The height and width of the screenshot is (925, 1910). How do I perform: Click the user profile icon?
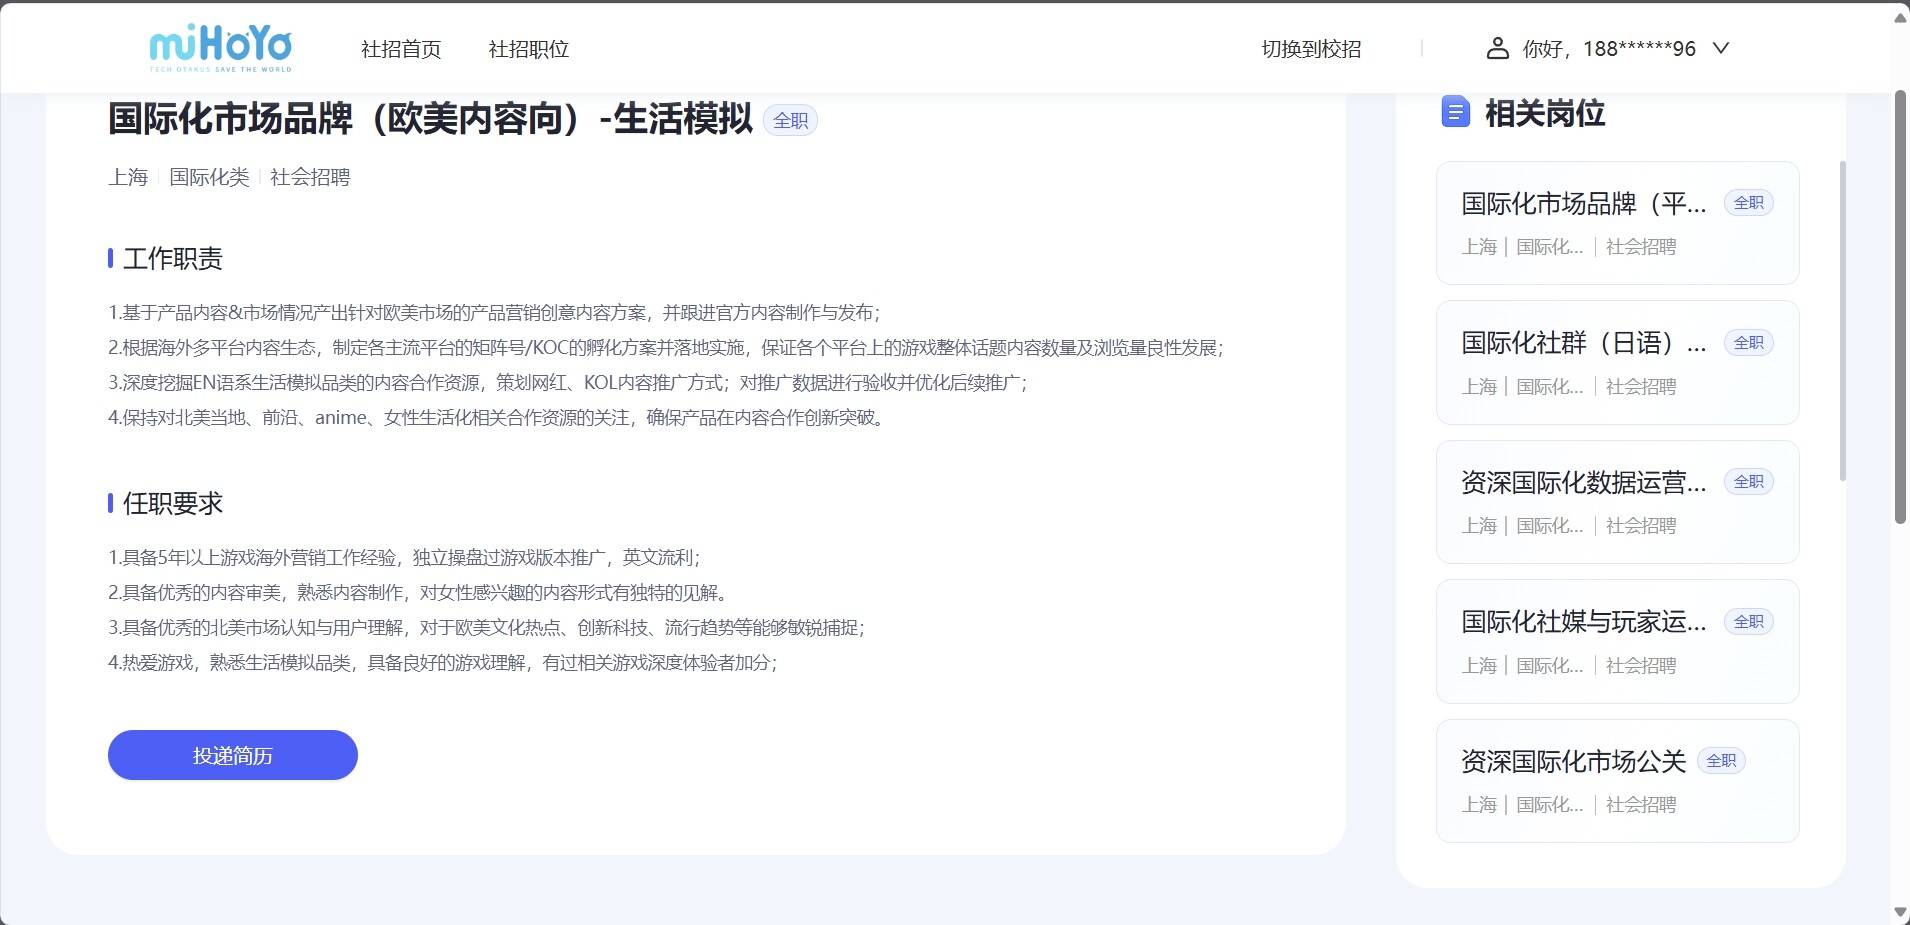point(1497,48)
